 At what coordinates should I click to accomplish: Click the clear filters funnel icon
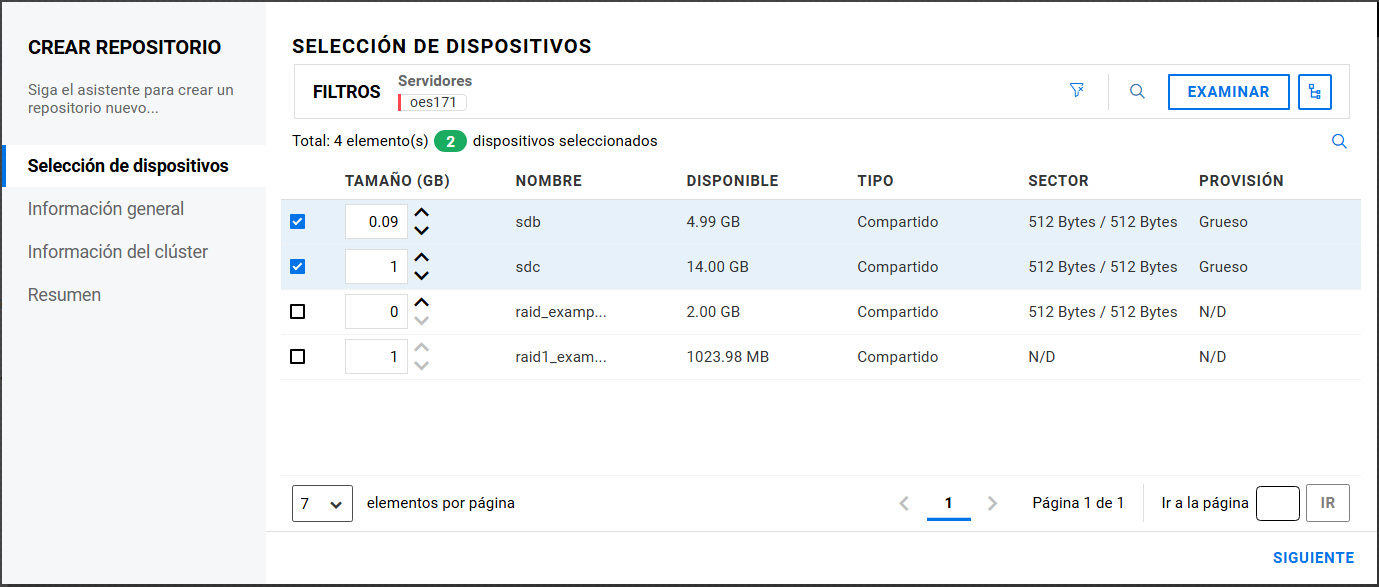click(x=1077, y=91)
